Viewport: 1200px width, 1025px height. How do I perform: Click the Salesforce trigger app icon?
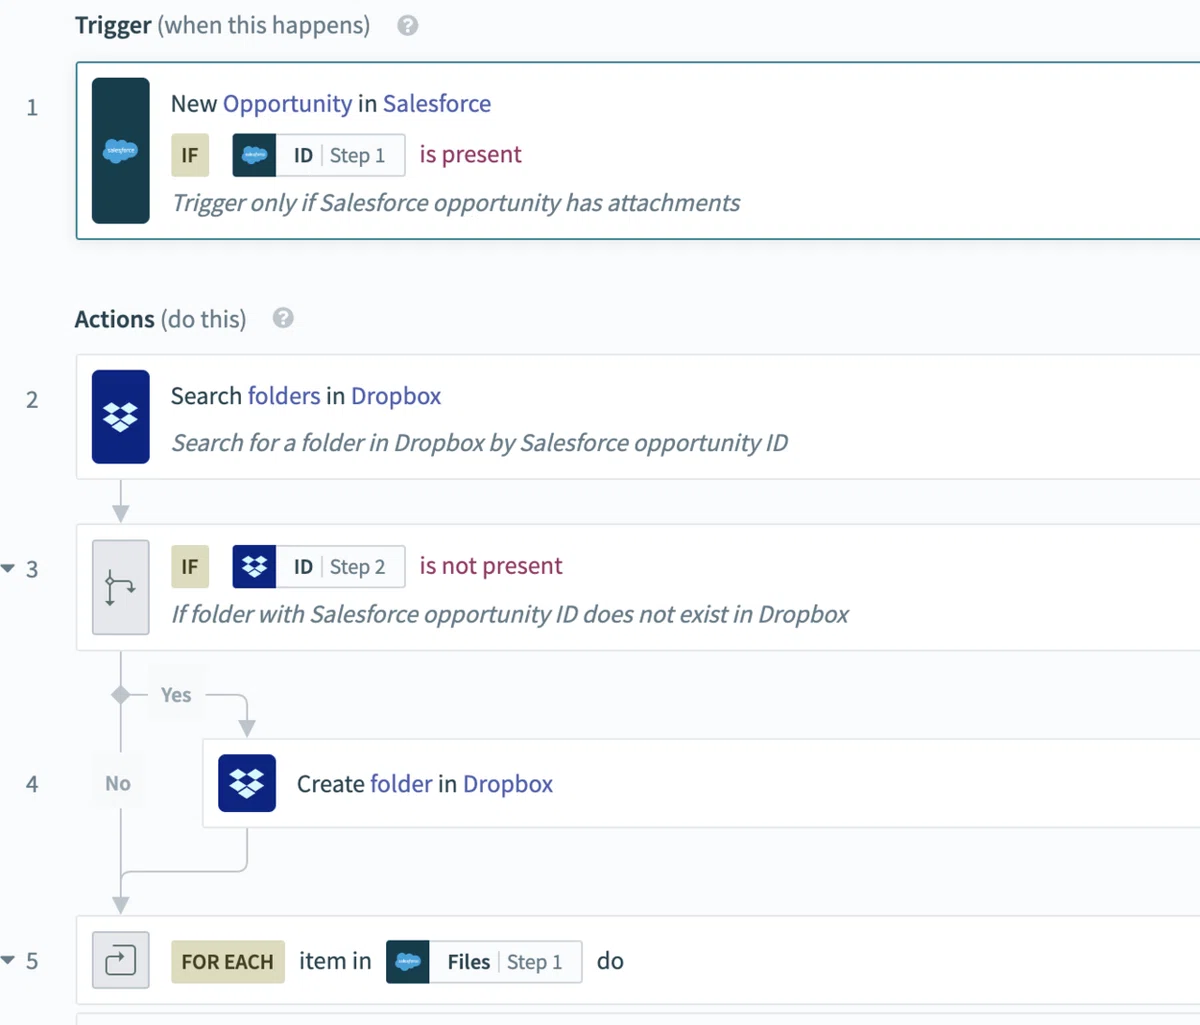(120, 151)
